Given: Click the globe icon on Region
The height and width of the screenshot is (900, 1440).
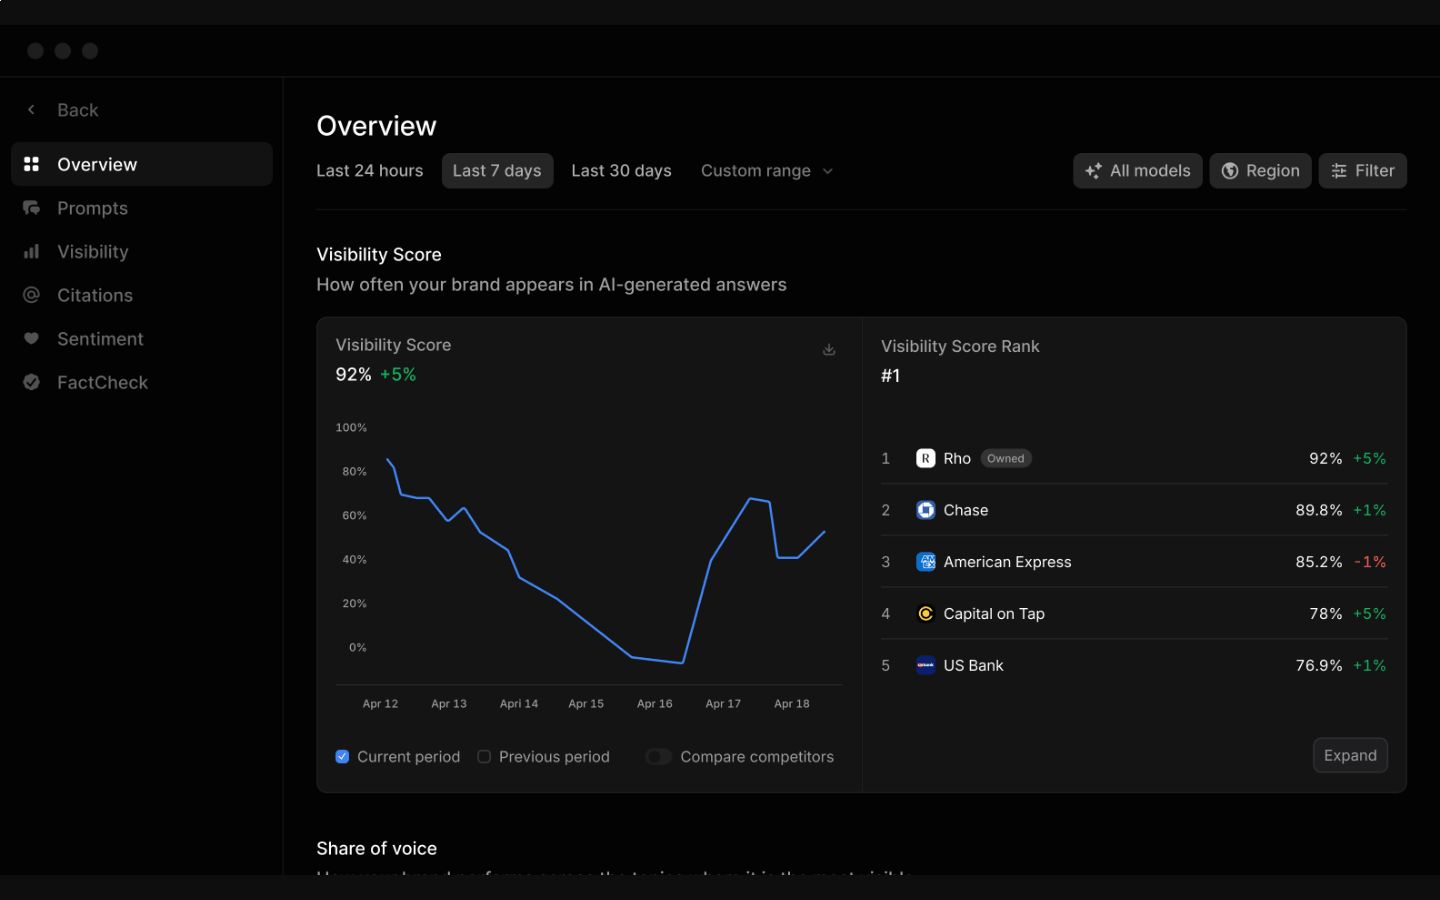Looking at the screenshot, I should [x=1230, y=171].
